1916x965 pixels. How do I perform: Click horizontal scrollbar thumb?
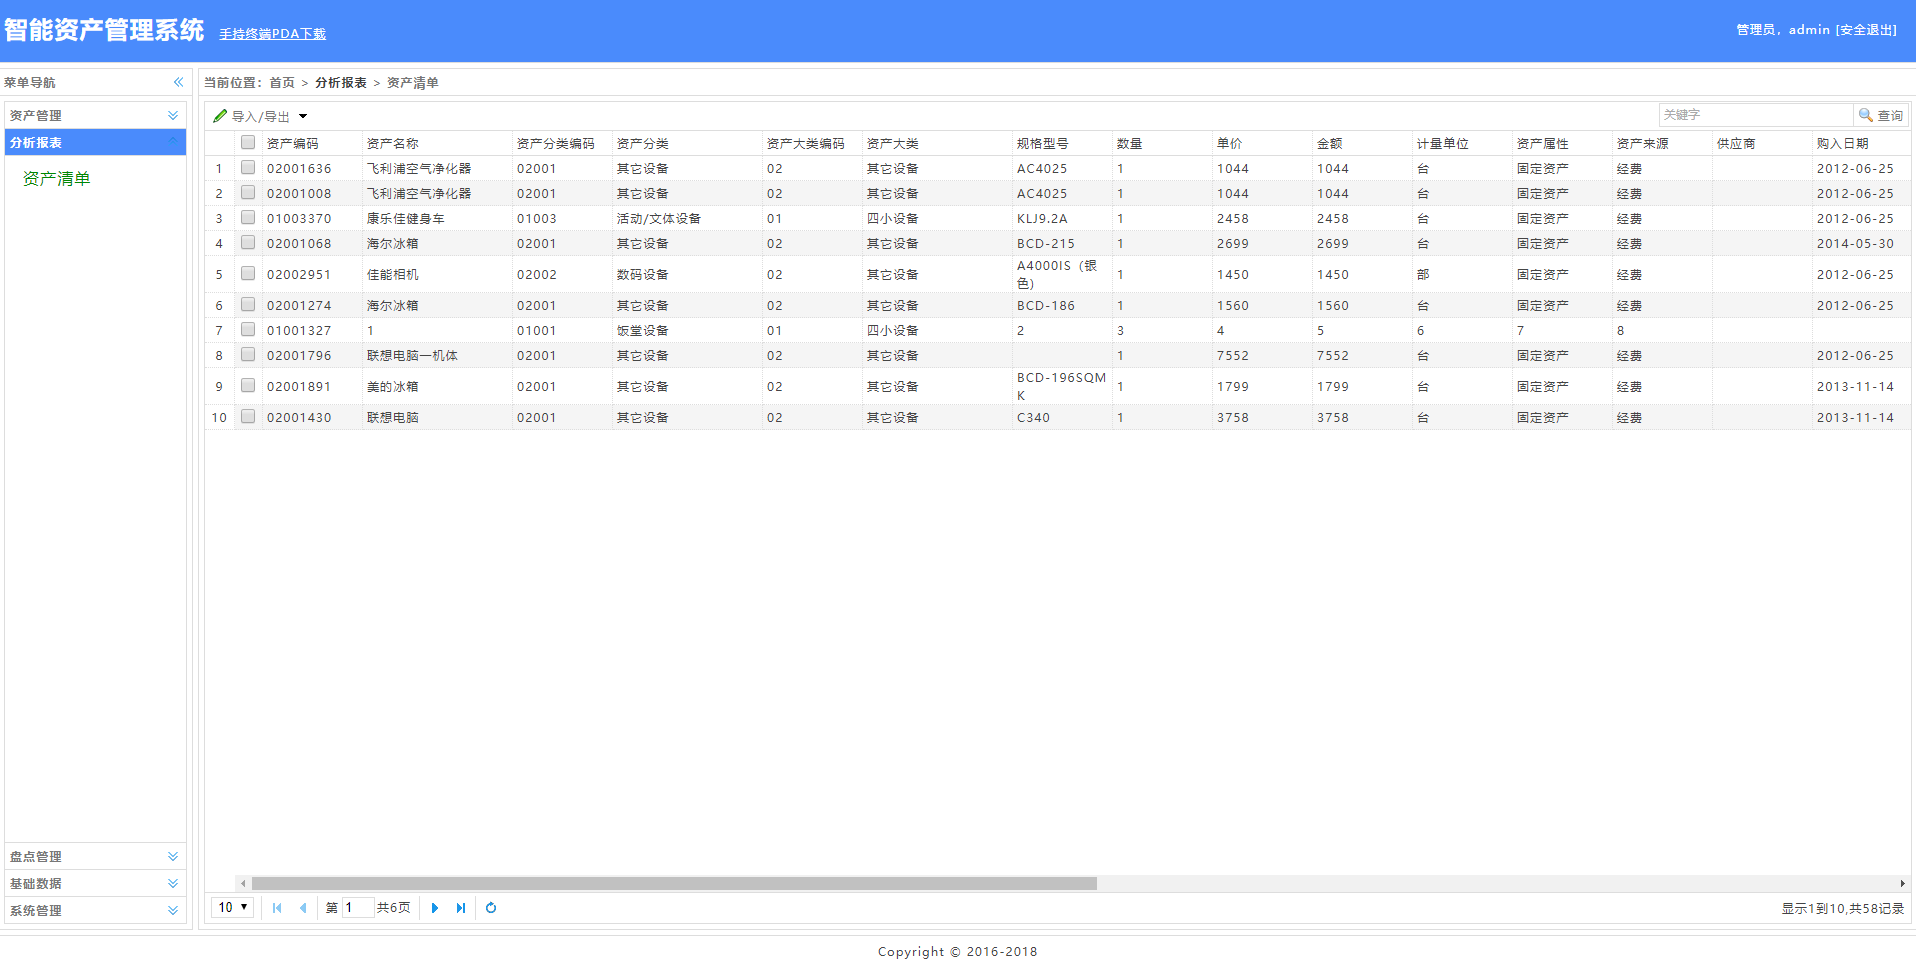pos(674,884)
